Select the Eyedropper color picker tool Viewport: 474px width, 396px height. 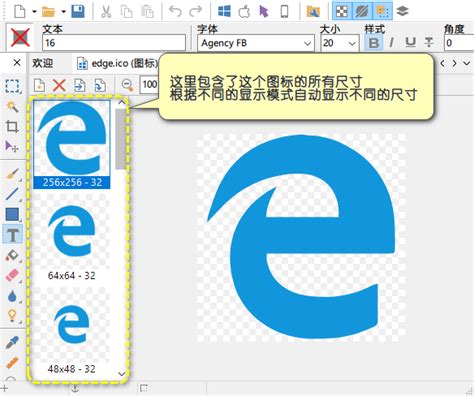tap(12, 343)
